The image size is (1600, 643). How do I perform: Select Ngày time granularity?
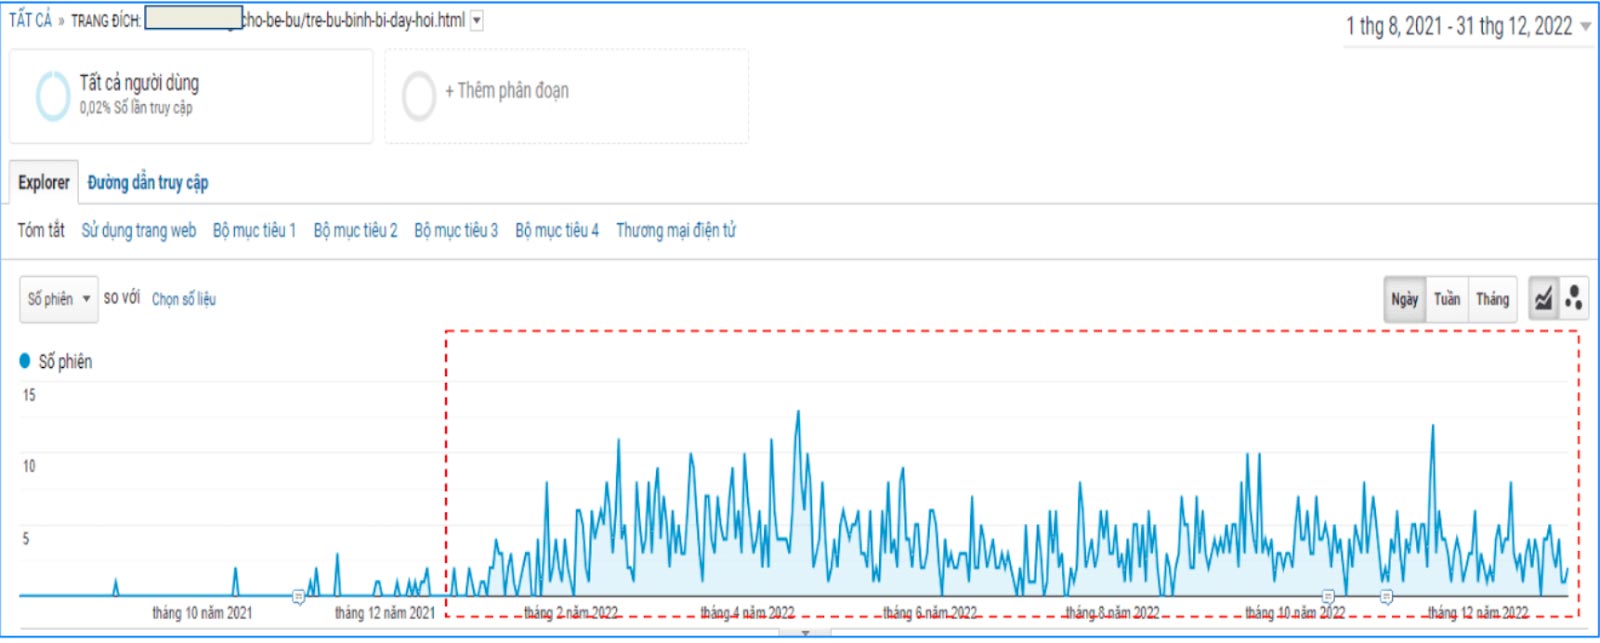(x=1405, y=299)
